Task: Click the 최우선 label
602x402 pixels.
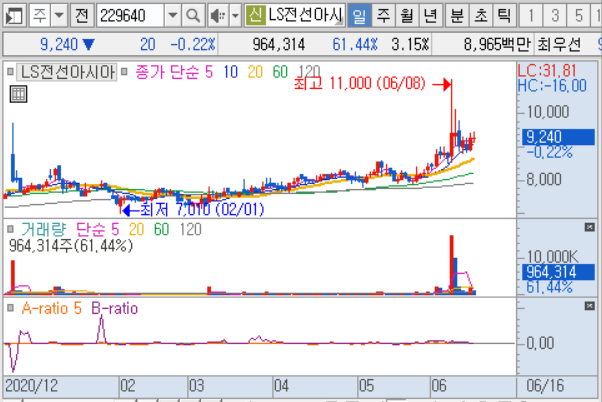Action: [x=559, y=45]
